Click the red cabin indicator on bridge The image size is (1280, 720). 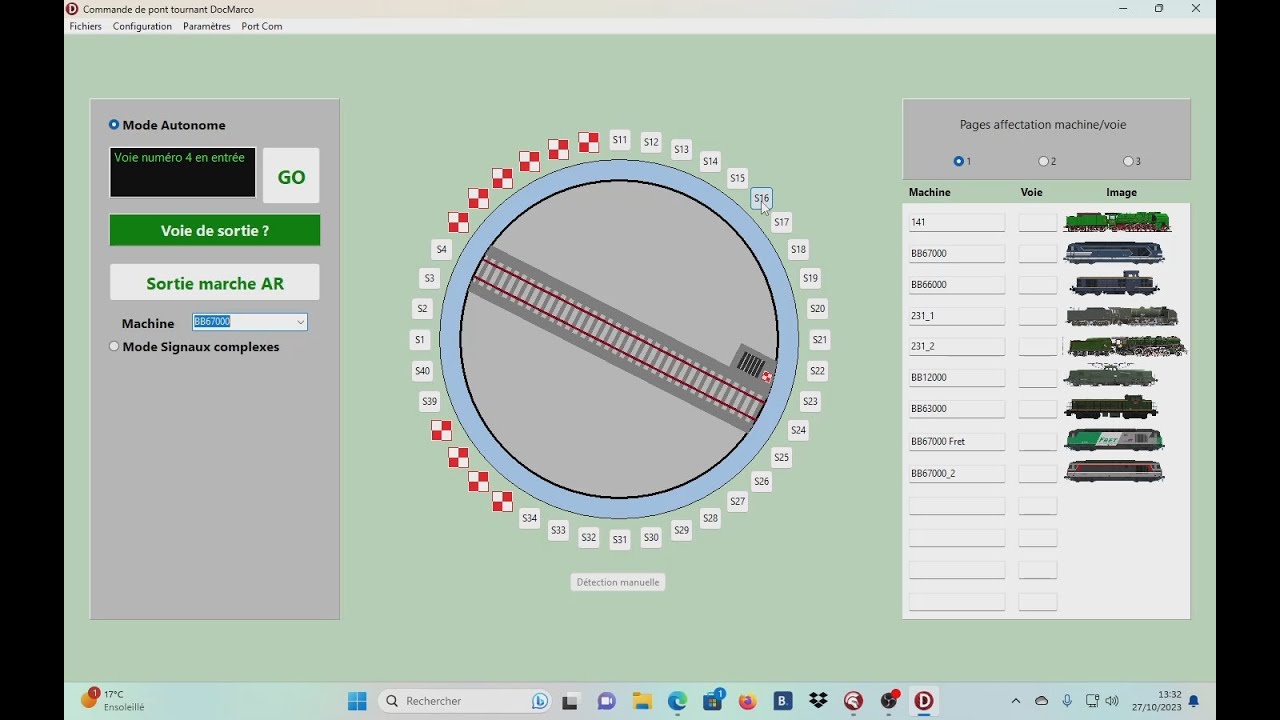(766, 376)
